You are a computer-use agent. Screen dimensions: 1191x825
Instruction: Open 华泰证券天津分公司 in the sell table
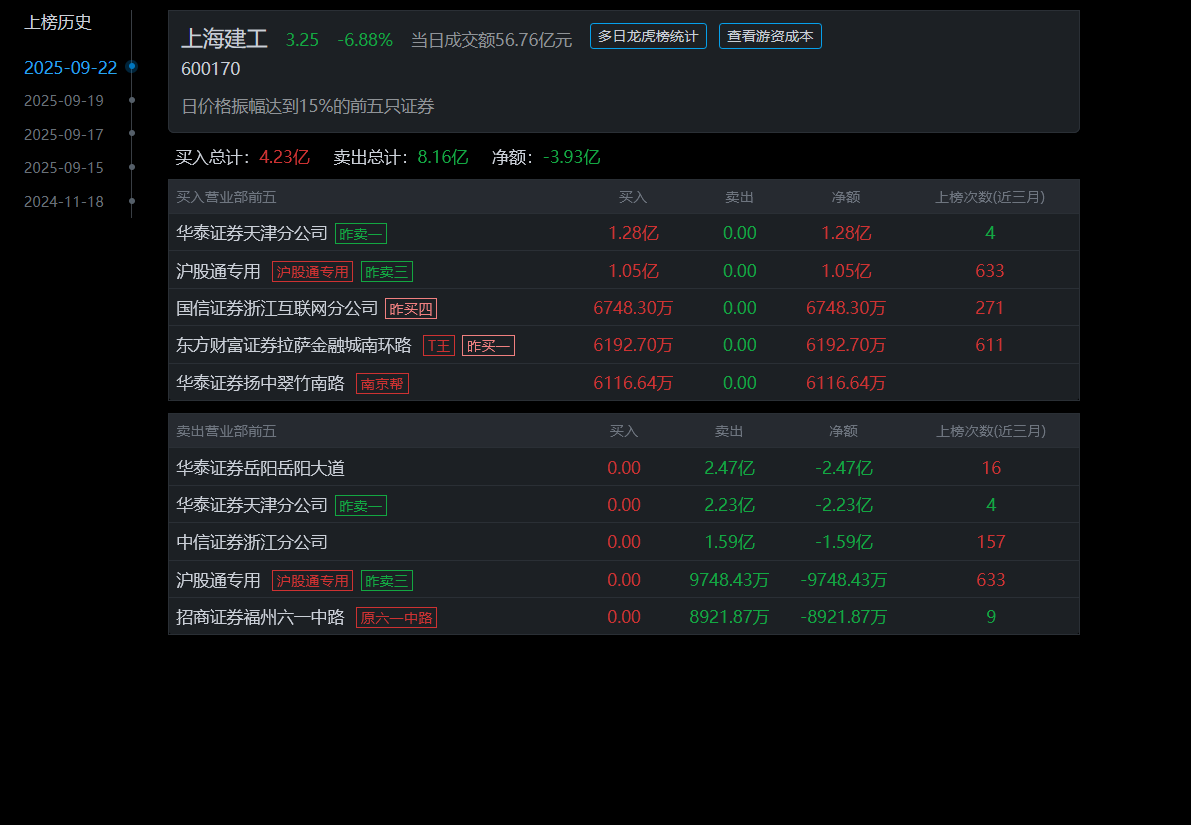pyautogui.click(x=251, y=505)
